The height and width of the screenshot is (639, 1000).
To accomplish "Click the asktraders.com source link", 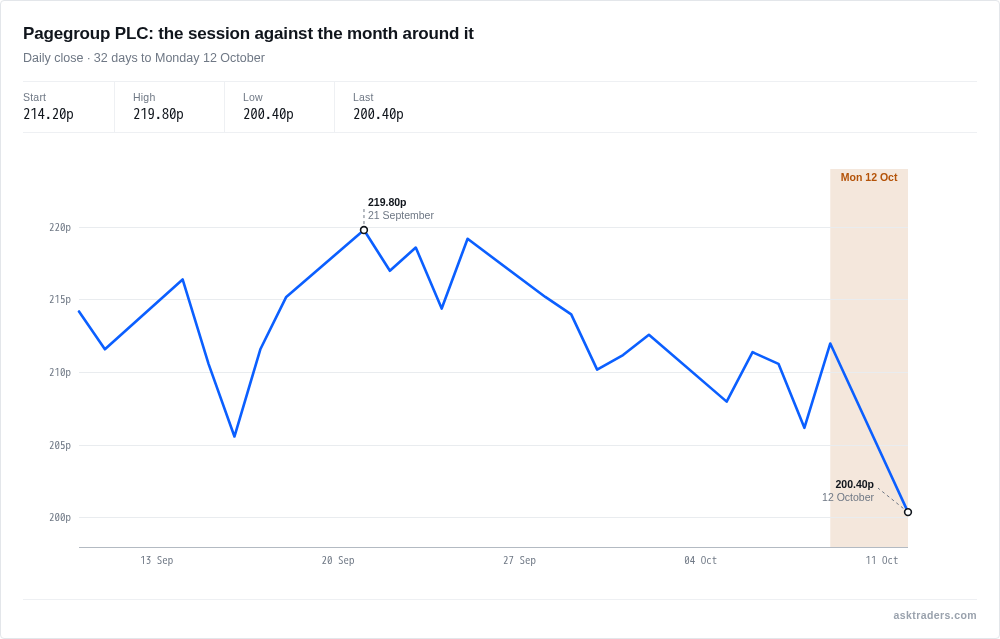I will [x=934, y=615].
